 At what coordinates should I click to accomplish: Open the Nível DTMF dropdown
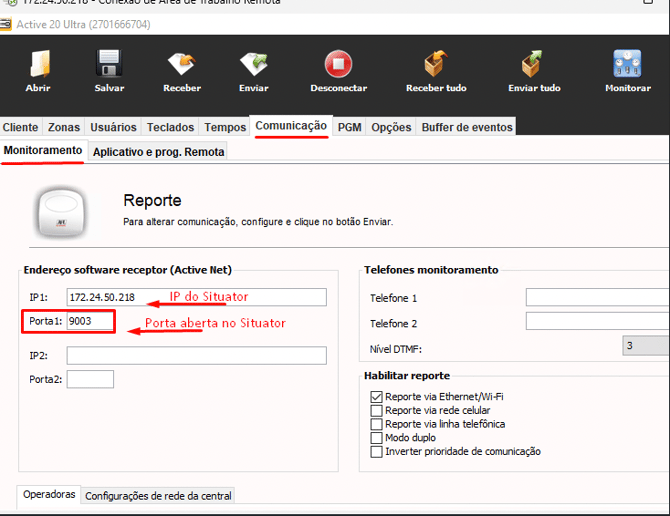[645, 346]
